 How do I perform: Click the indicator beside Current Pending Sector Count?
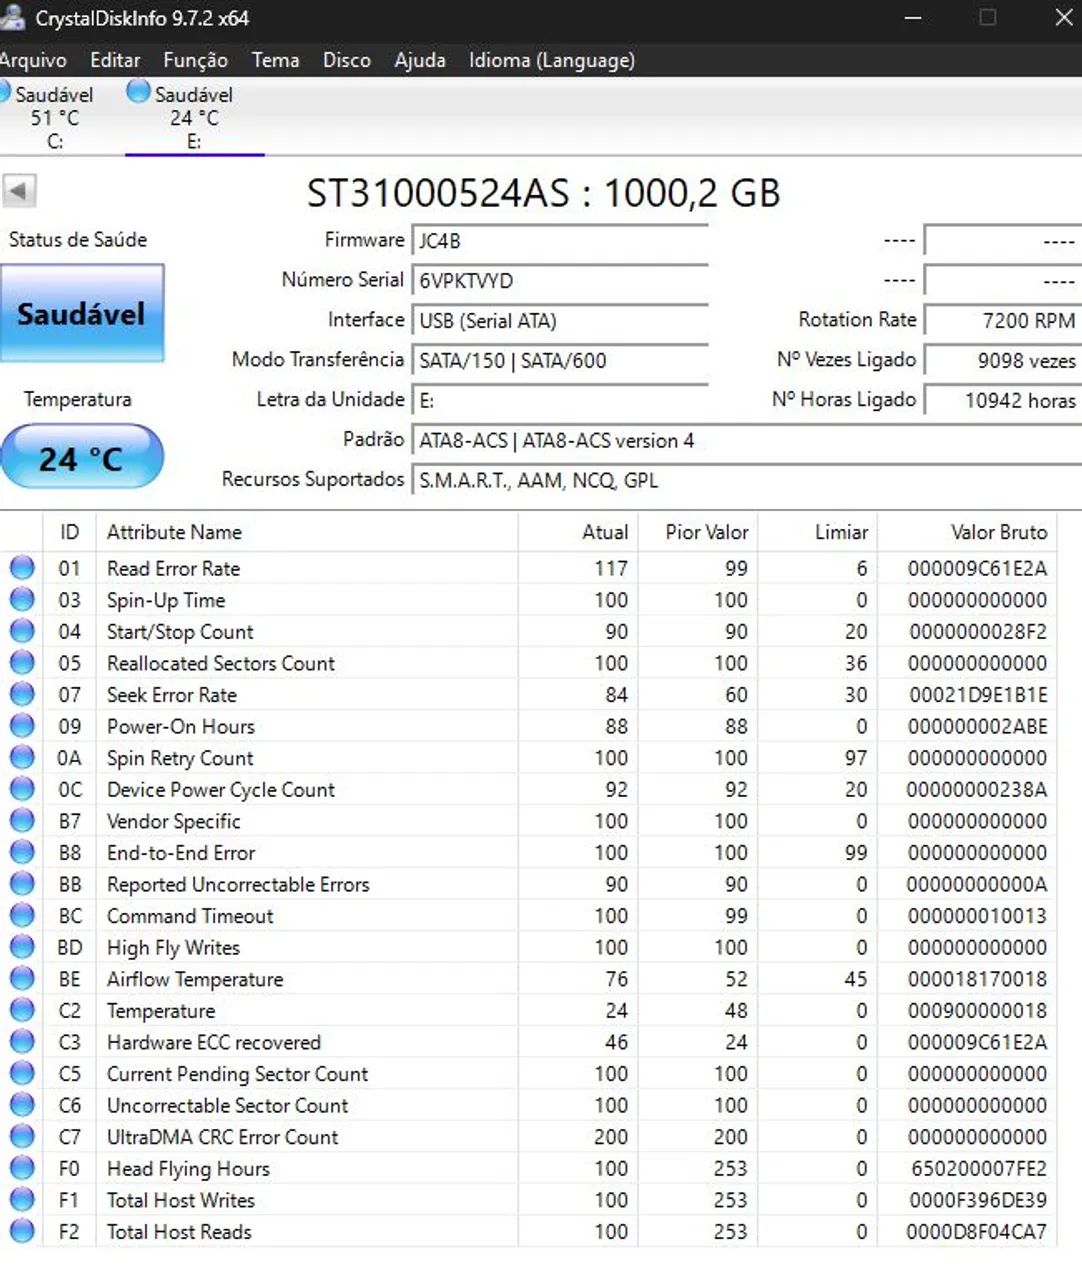click(x=22, y=1073)
